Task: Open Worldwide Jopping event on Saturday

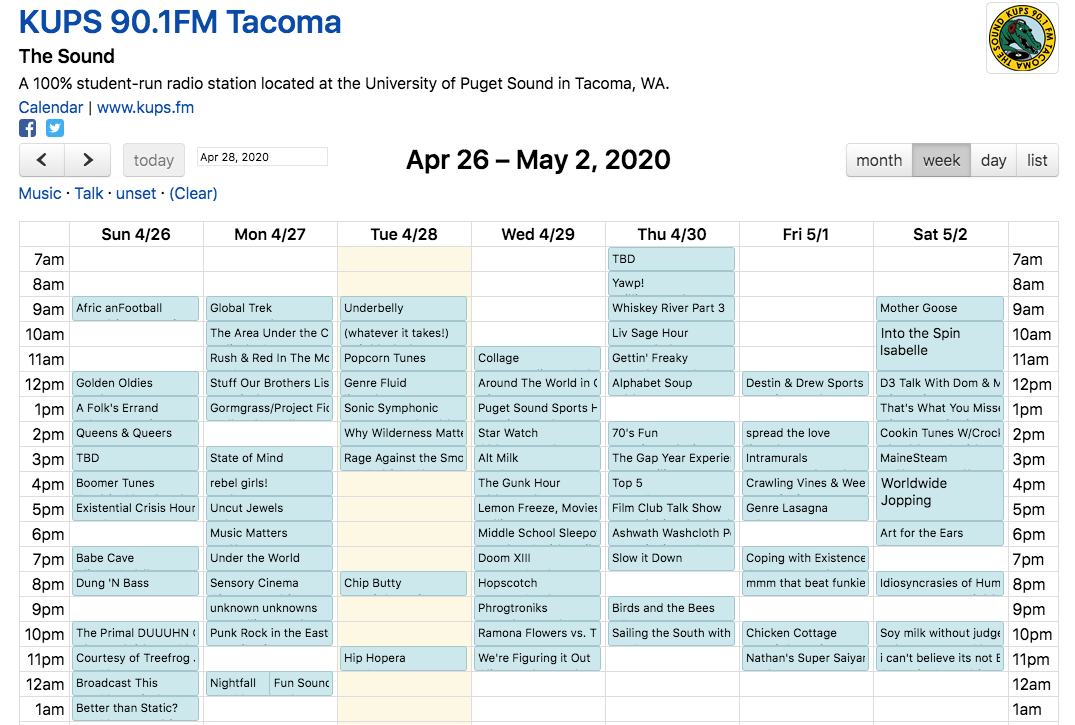Action: pos(939,495)
